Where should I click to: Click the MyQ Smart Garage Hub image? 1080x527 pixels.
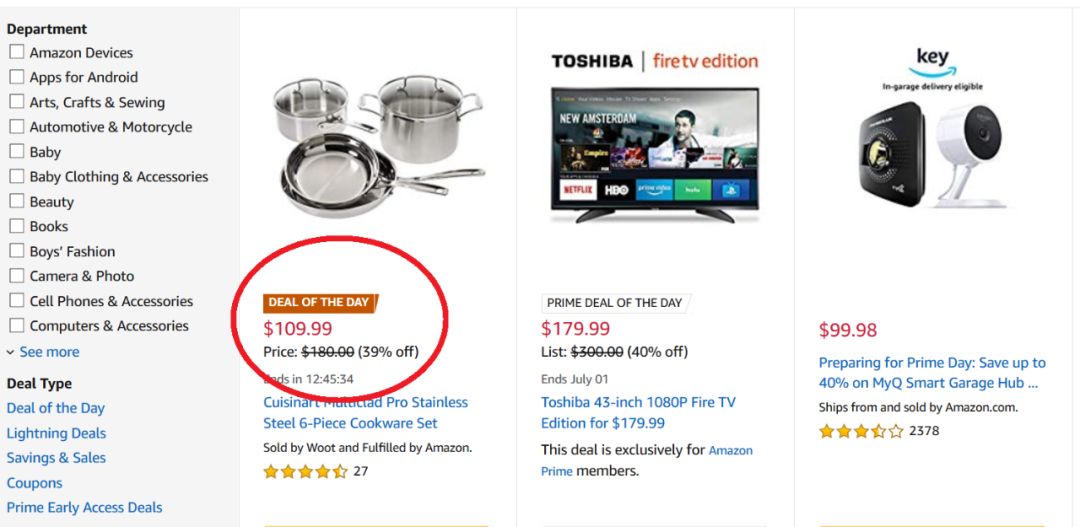click(932, 150)
